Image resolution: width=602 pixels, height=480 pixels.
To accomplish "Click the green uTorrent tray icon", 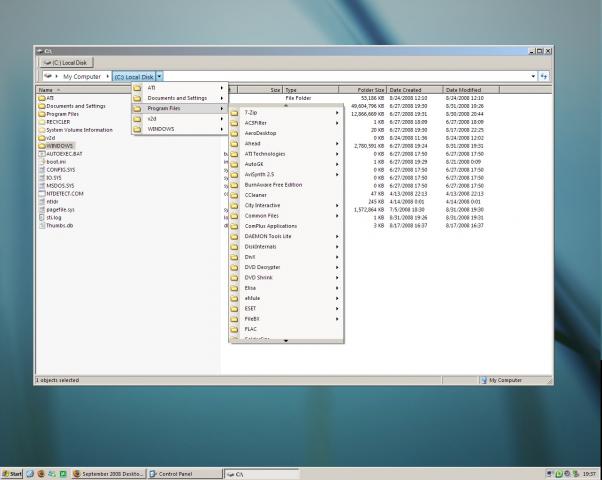I will [559, 474].
